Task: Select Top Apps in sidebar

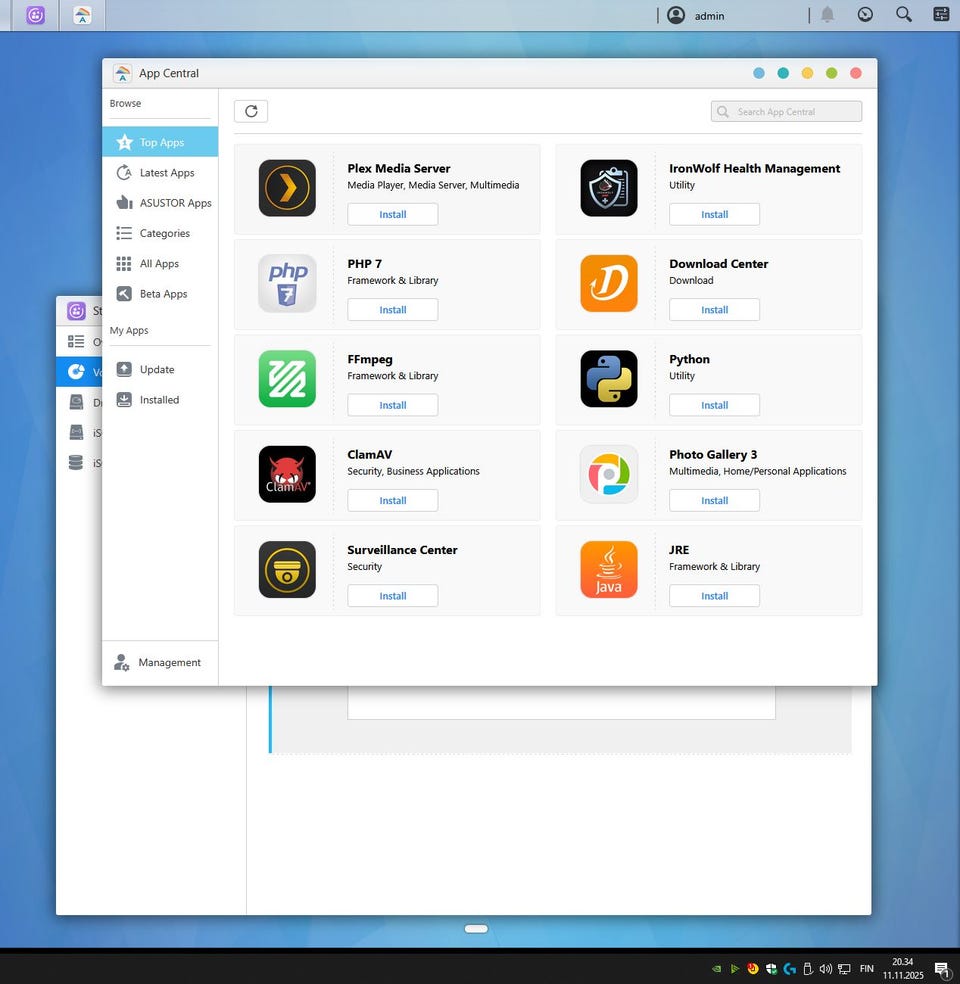Action: pos(160,142)
